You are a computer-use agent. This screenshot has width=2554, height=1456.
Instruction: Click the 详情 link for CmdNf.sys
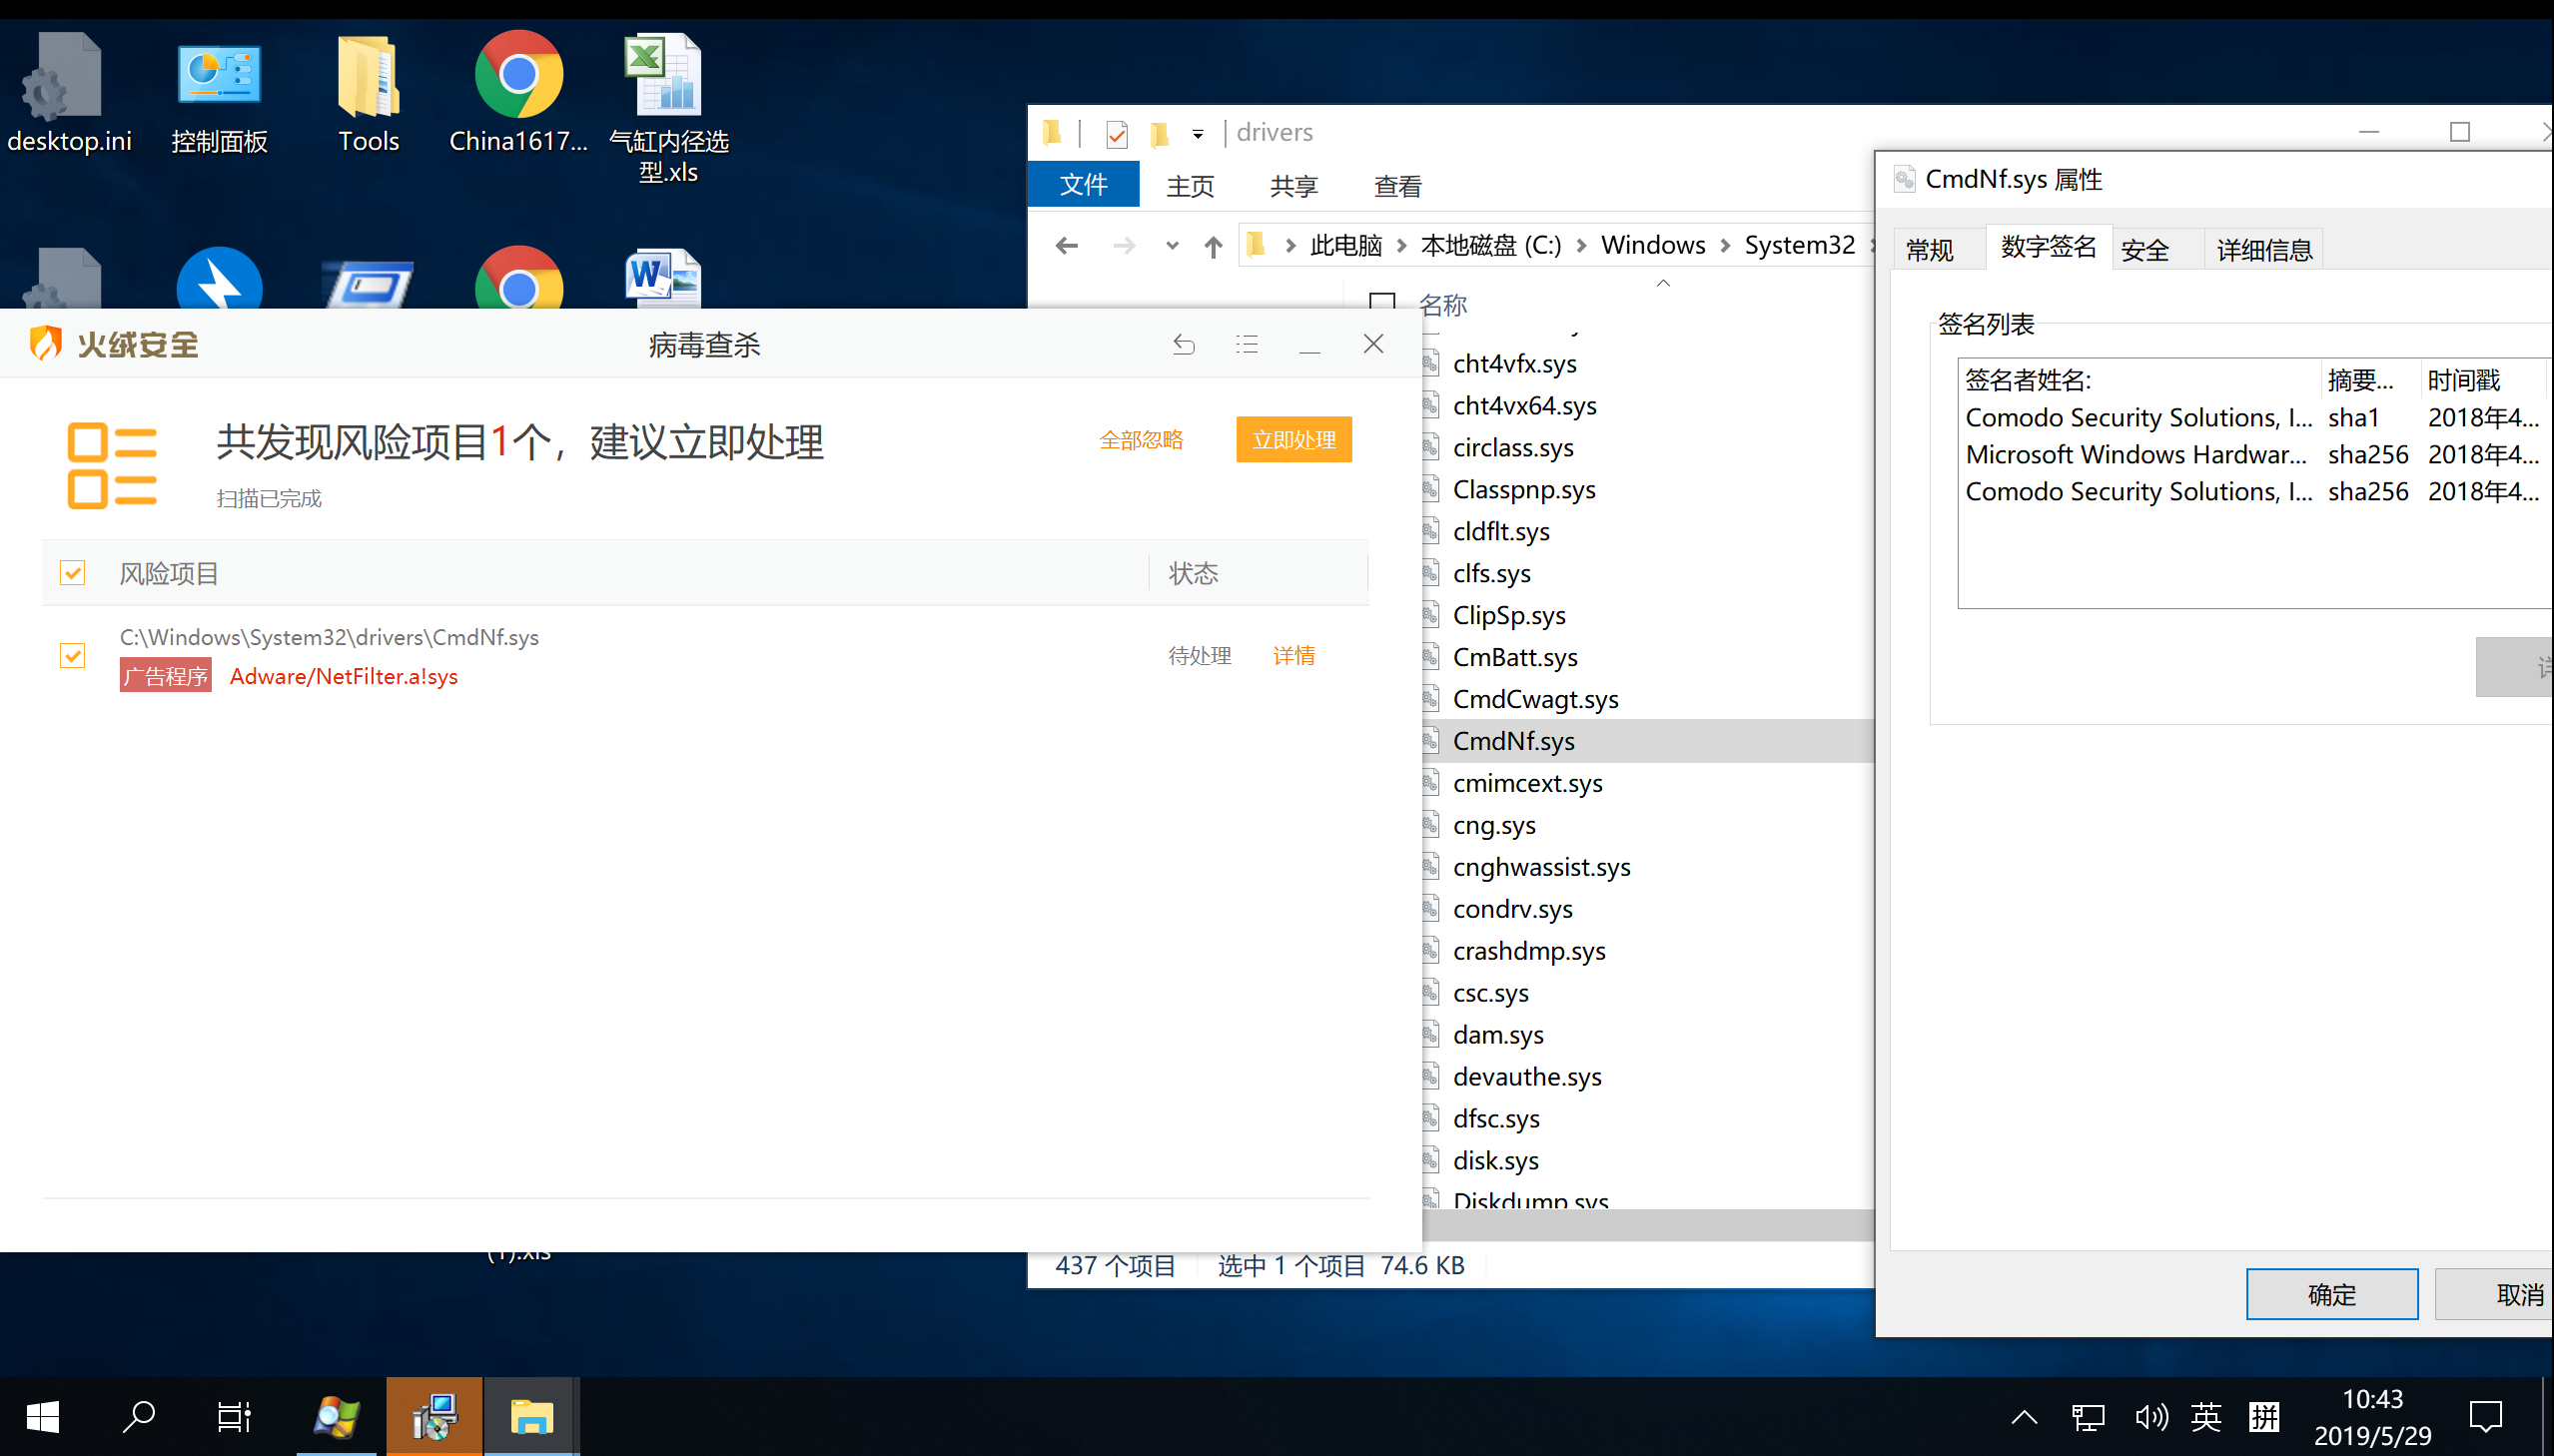coord(1293,656)
